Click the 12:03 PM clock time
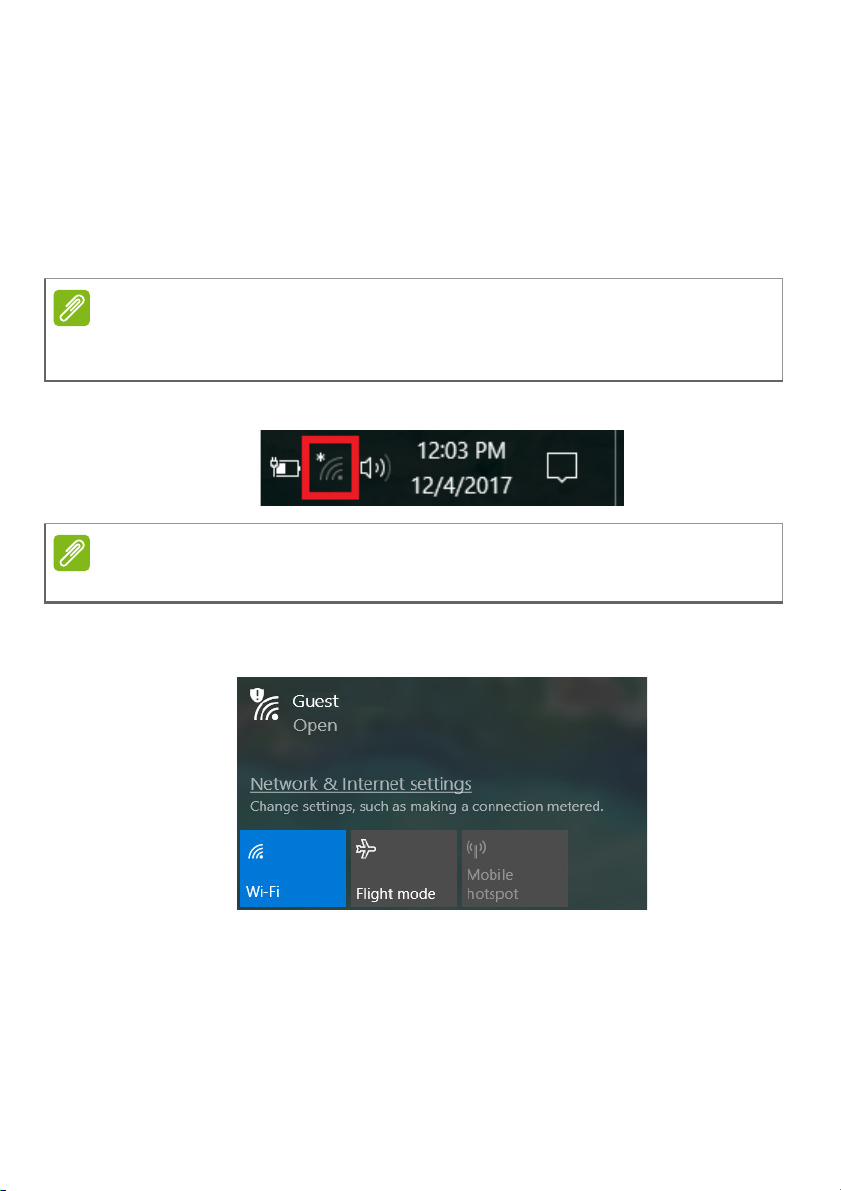 coord(461,451)
